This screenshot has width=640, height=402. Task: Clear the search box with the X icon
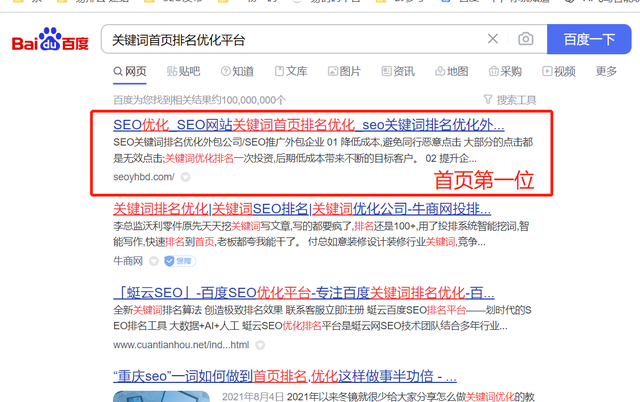click(493, 39)
